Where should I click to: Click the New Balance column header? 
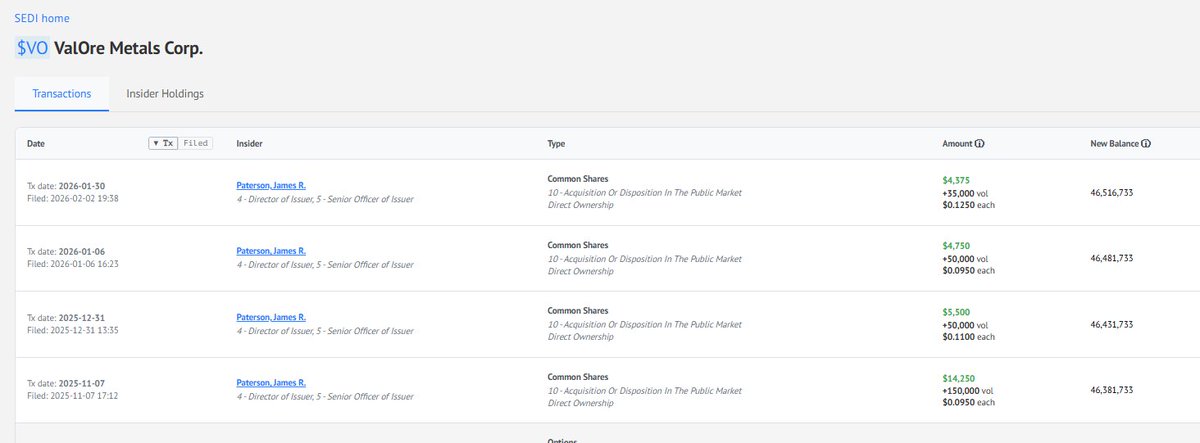point(1114,144)
